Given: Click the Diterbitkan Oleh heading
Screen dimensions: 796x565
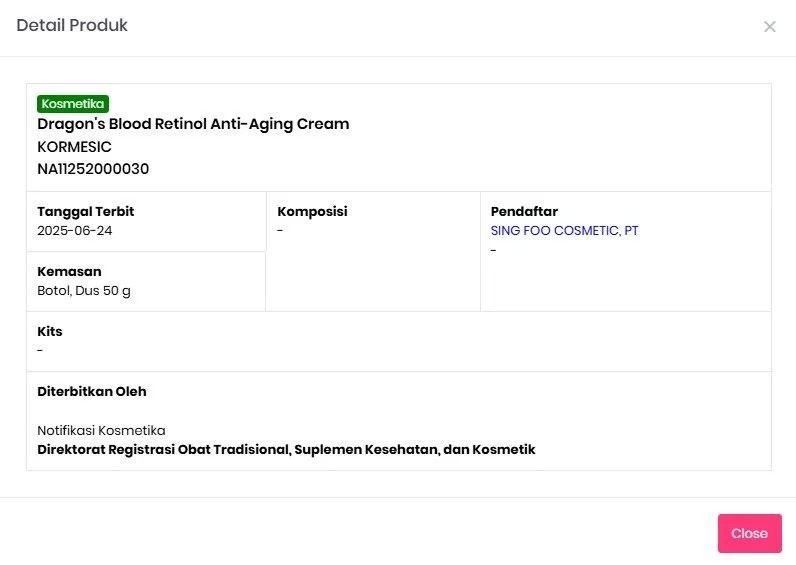Looking at the screenshot, I should (x=92, y=392).
